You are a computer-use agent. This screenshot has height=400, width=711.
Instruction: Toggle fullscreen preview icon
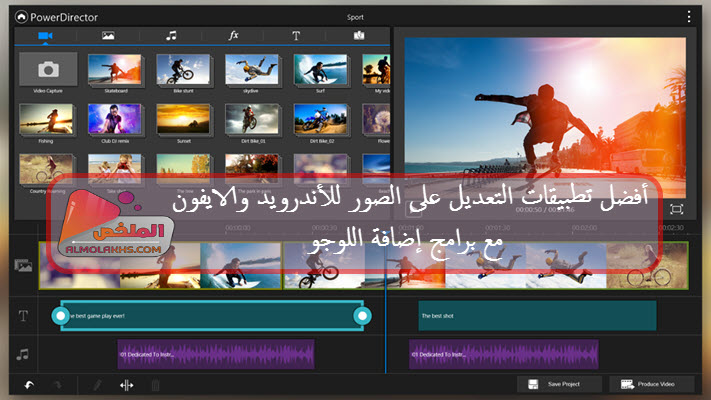point(676,209)
